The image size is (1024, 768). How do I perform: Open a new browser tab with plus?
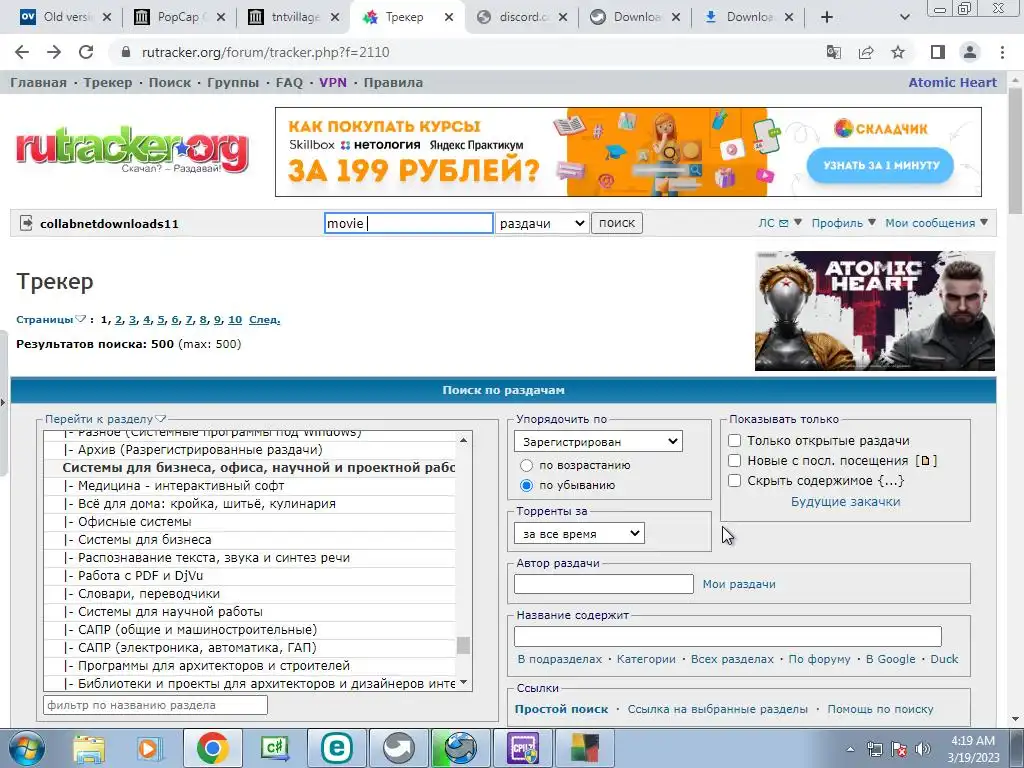pyautogui.click(x=827, y=18)
